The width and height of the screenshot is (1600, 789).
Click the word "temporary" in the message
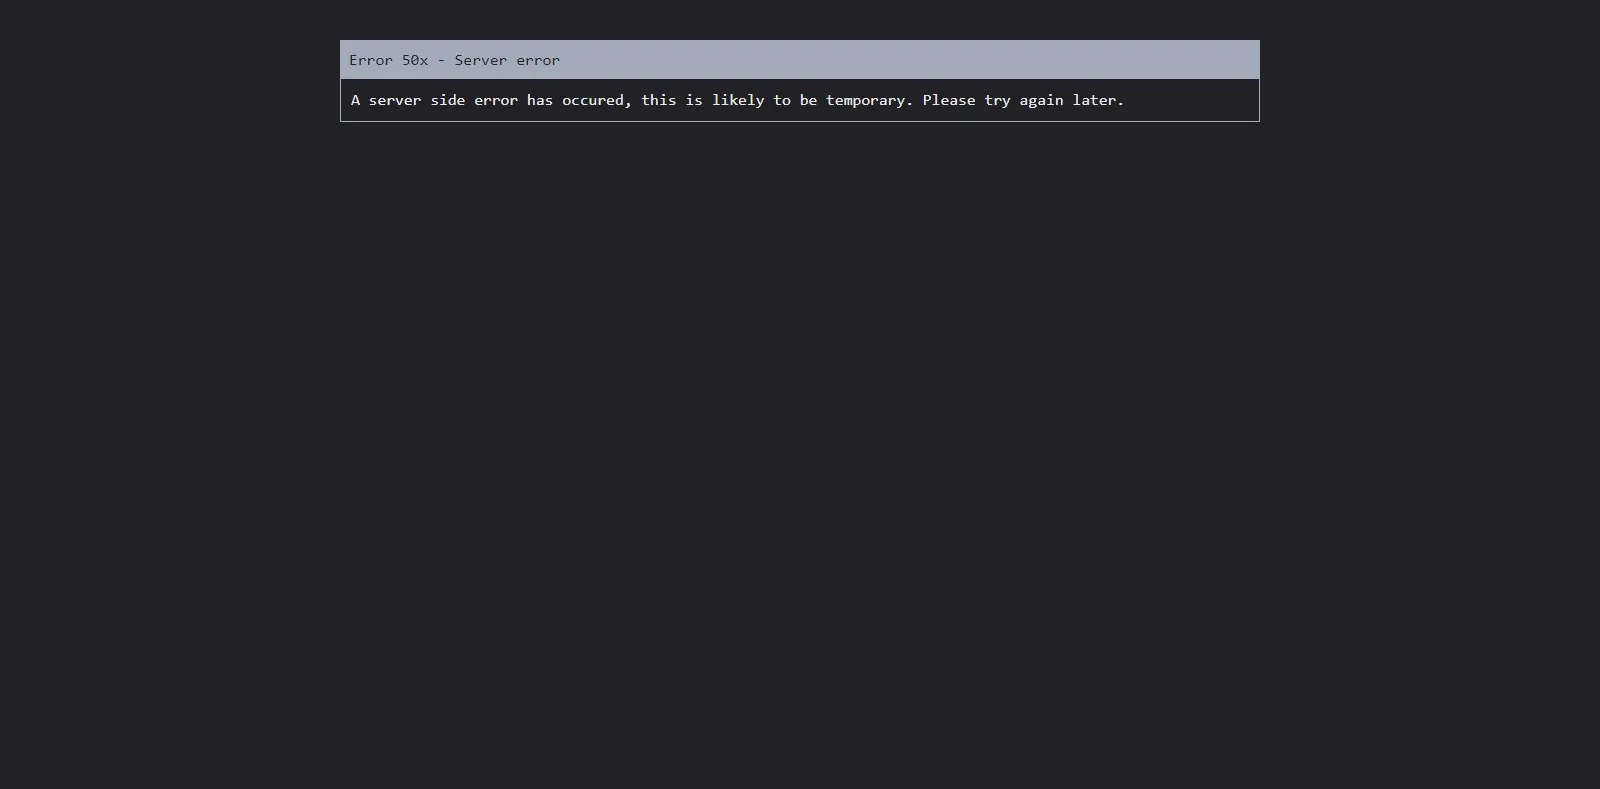coord(866,100)
